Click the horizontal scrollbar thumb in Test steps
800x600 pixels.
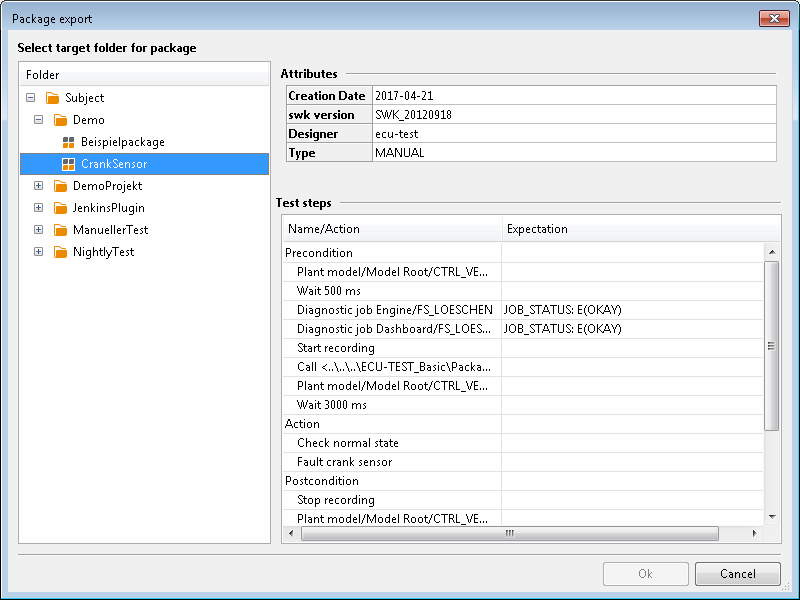pos(510,533)
